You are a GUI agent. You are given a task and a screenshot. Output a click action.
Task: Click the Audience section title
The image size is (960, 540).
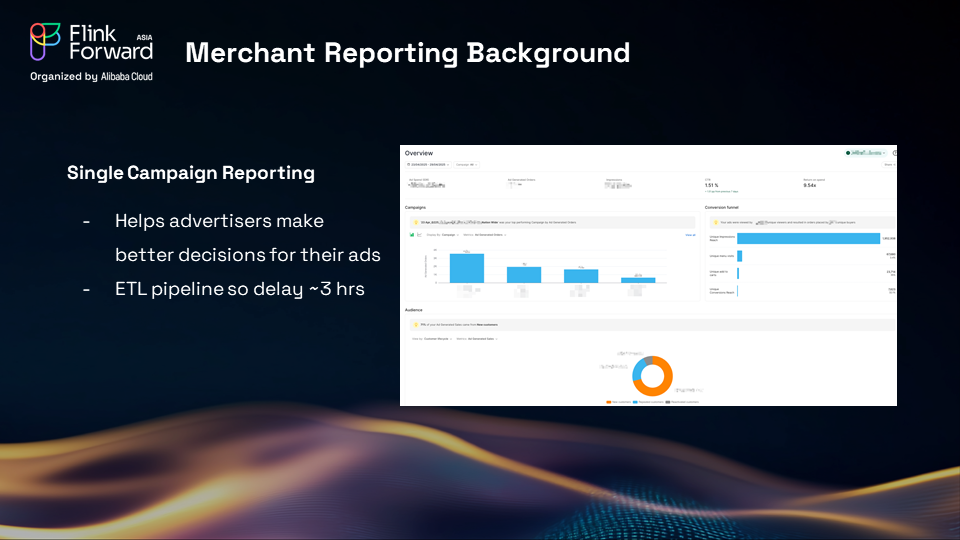[x=413, y=310]
